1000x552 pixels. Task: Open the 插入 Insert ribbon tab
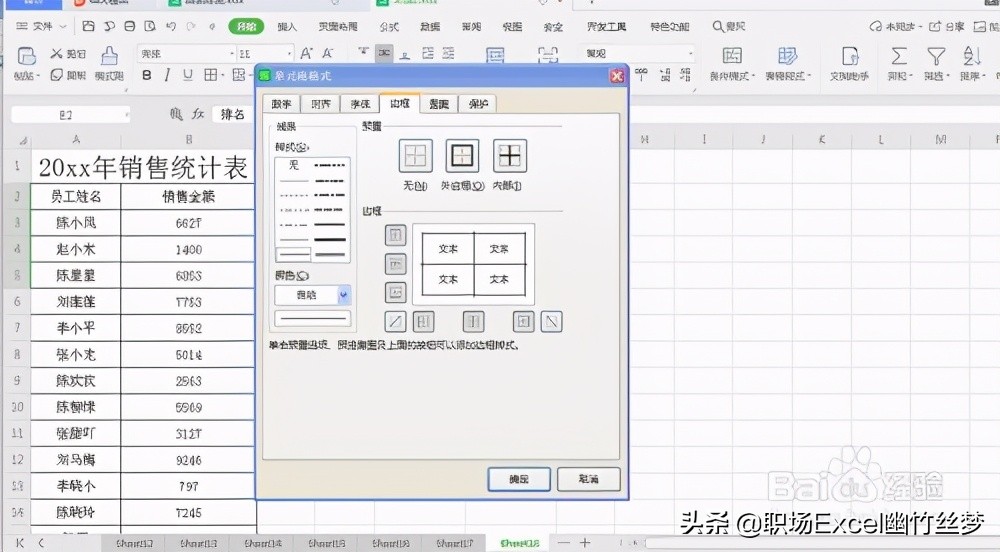[x=287, y=27]
